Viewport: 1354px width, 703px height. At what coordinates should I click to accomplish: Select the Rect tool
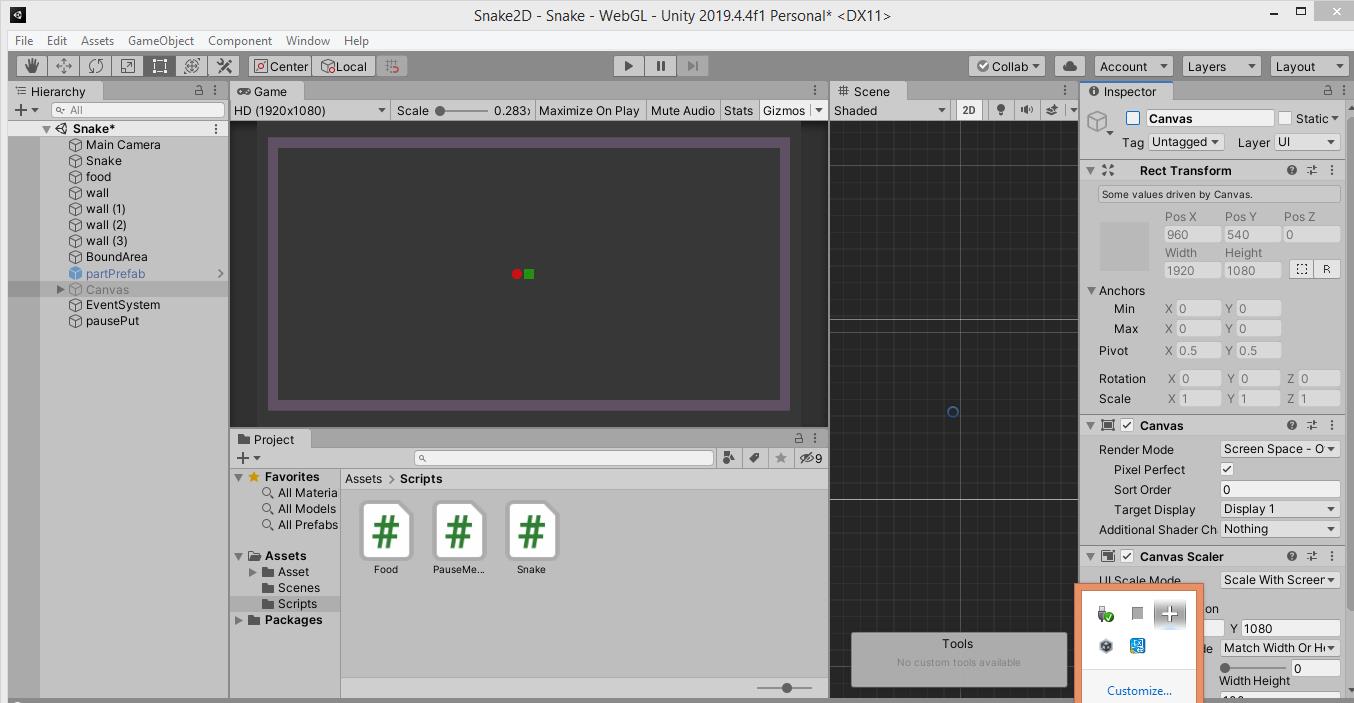tap(160, 66)
